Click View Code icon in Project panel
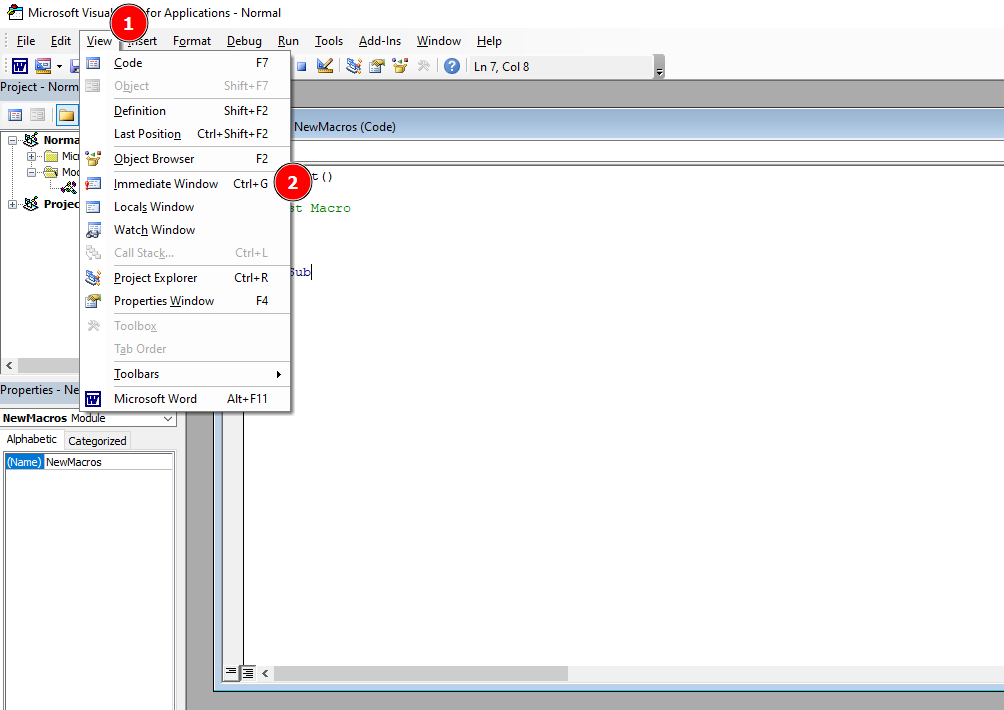The width and height of the screenshot is (1004, 710). 16,115
